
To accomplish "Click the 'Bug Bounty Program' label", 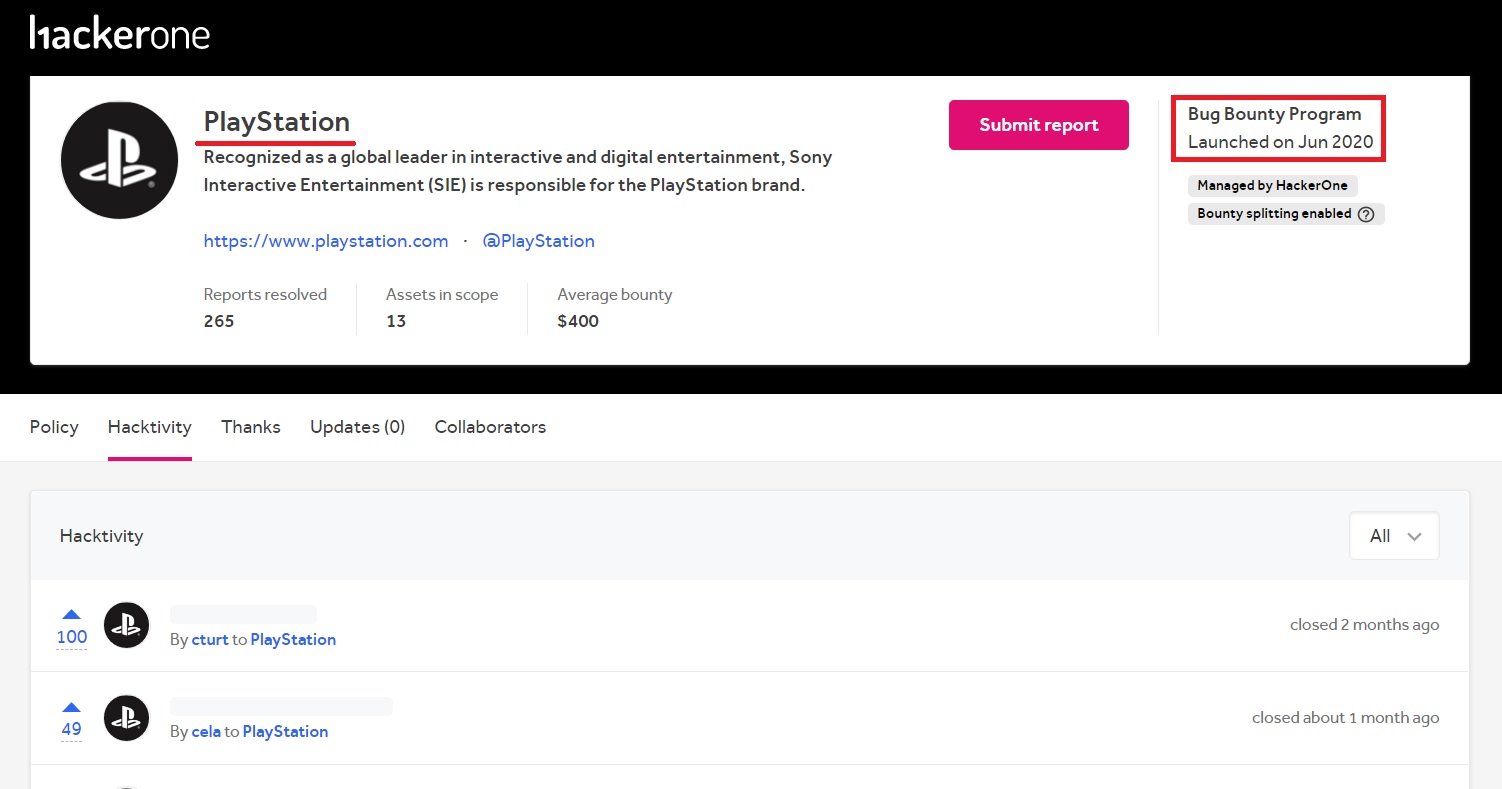I will point(1275,114).
